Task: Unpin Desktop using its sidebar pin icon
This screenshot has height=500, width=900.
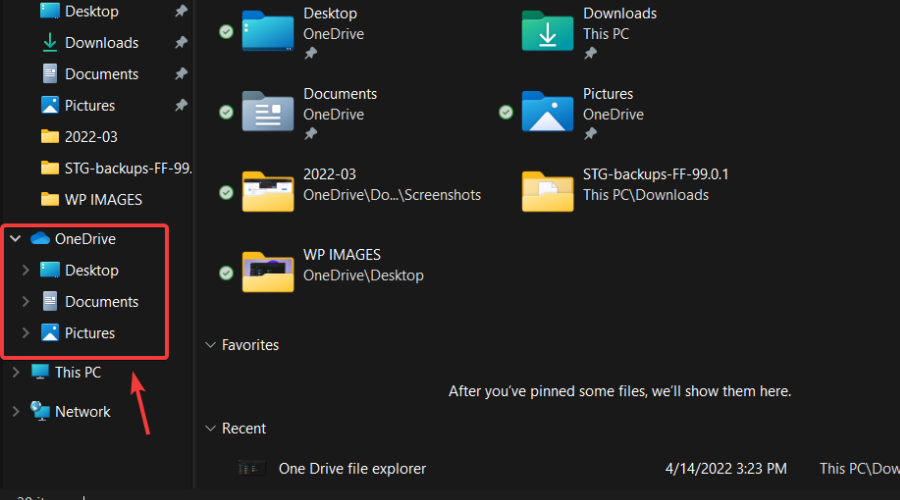Action: tap(181, 11)
